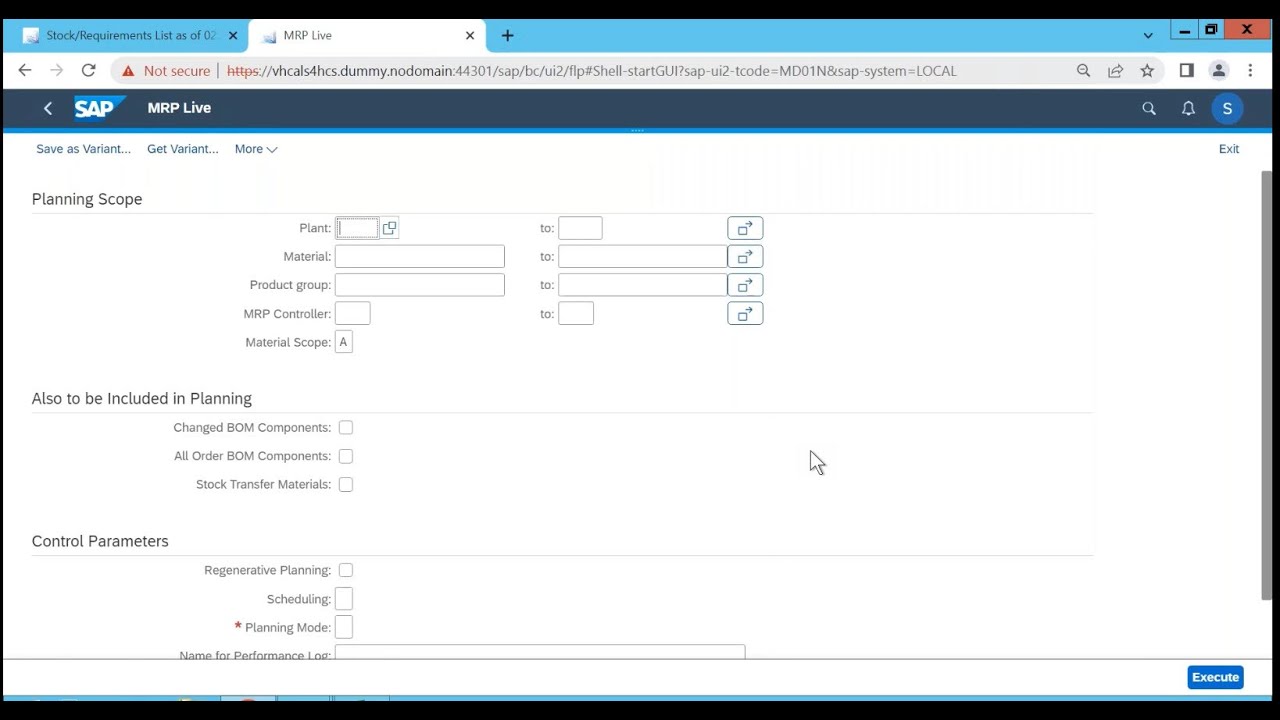Close the MRP Live tab
Image resolution: width=1280 pixels, height=720 pixels.
[470, 35]
